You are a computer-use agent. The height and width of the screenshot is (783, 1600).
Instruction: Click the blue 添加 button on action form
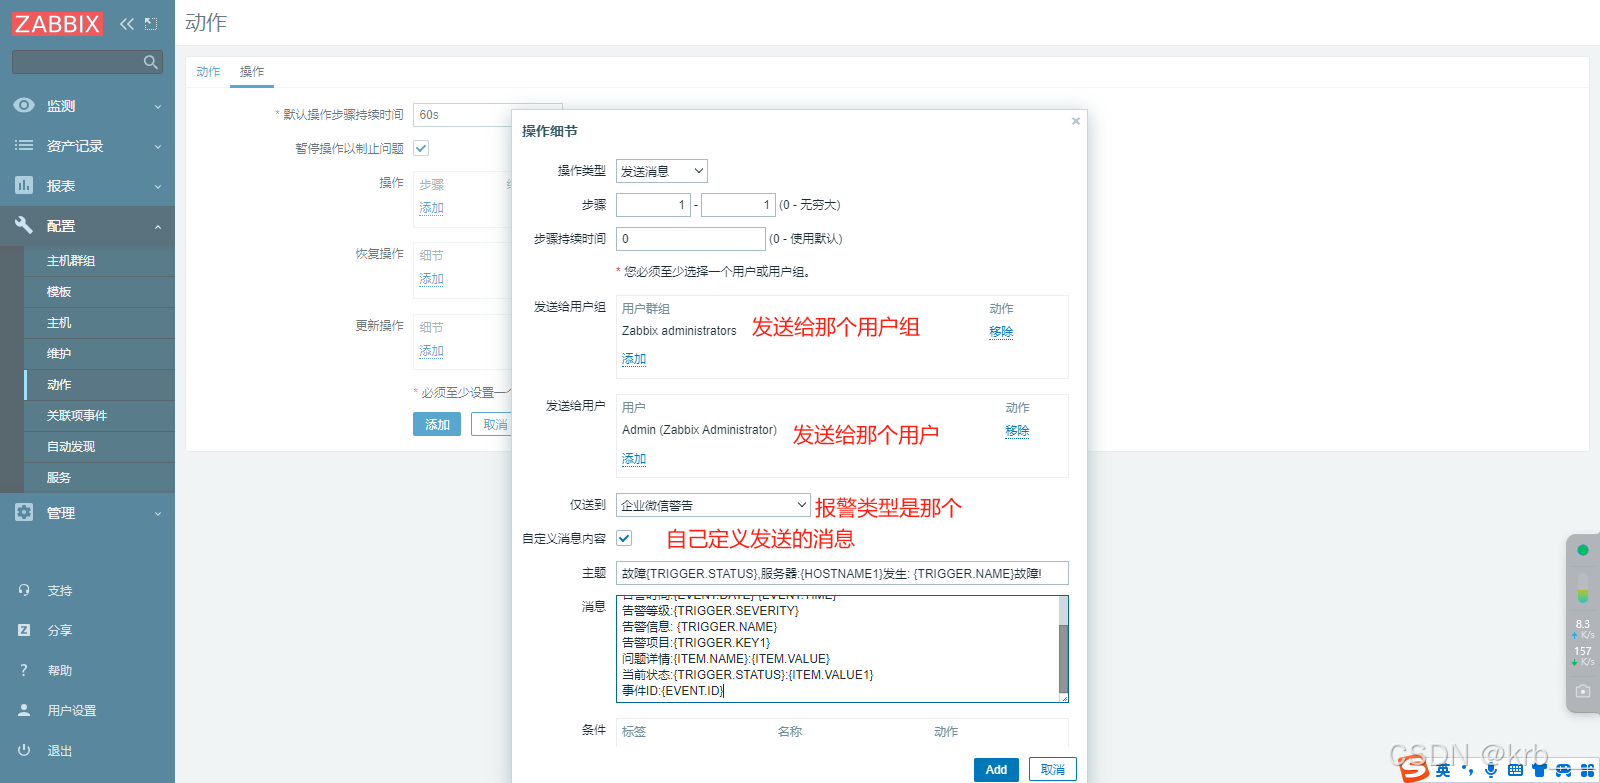437,424
